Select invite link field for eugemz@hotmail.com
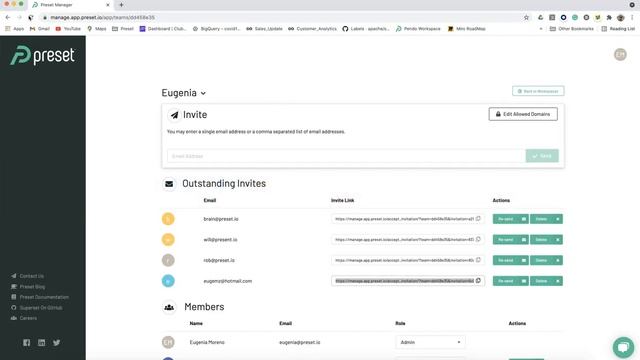640x360 pixels. click(x=404, y=281)
